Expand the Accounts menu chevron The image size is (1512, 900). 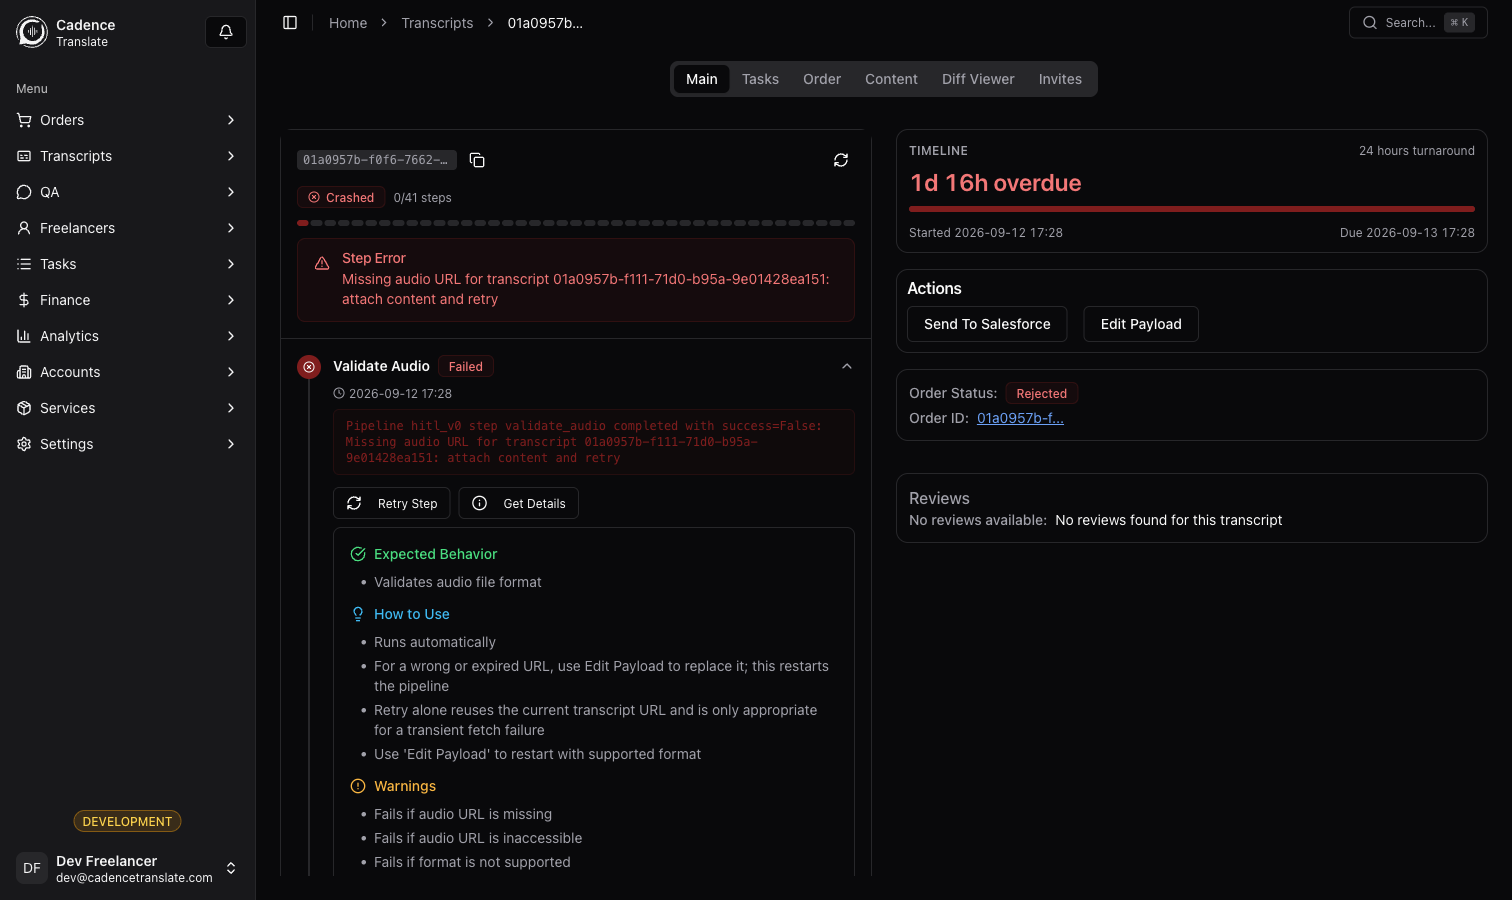[231, 372]
